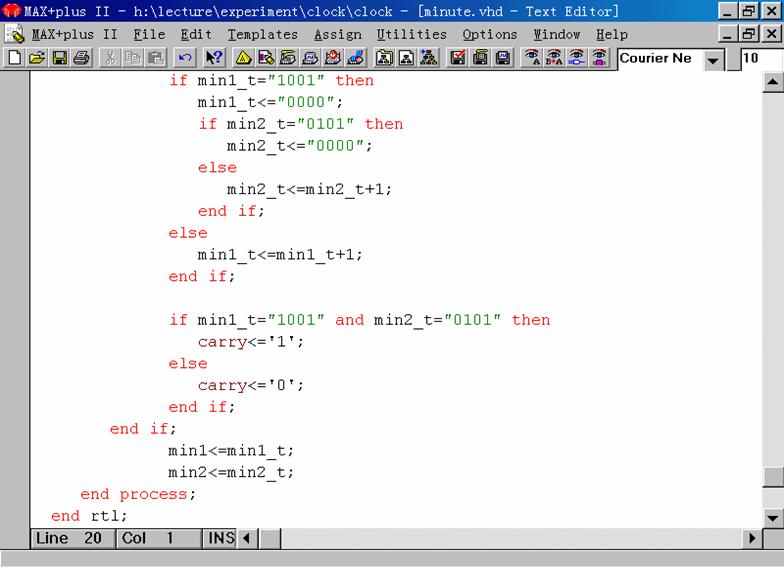Viewport: 784px width, 568px height.
Task: Click the vertical scrollbar thumb
Action: tap(772, 476)
